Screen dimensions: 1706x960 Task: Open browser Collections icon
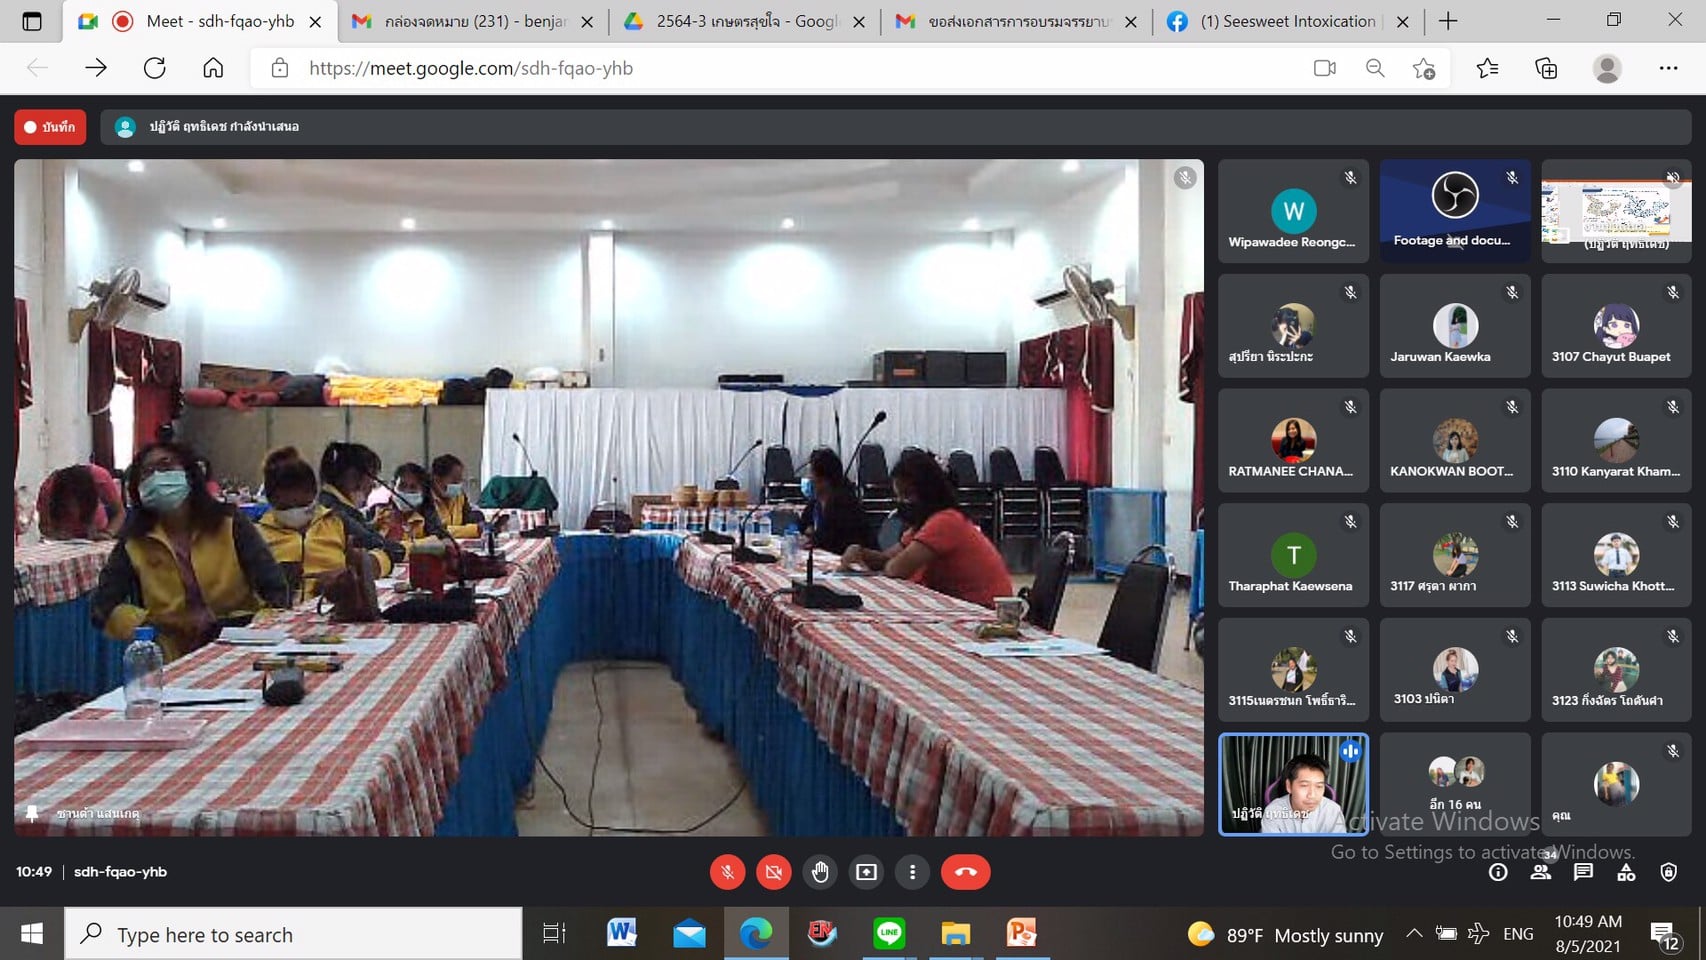(1546, 68)
